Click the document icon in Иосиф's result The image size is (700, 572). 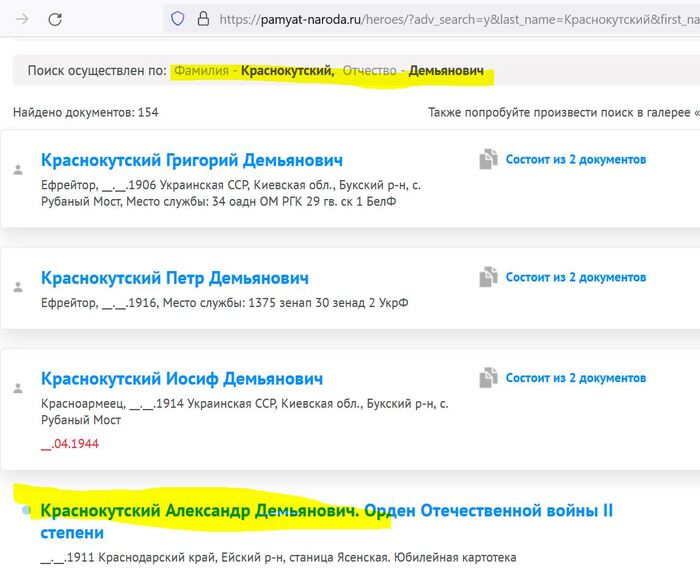click(x=488, y=378)
